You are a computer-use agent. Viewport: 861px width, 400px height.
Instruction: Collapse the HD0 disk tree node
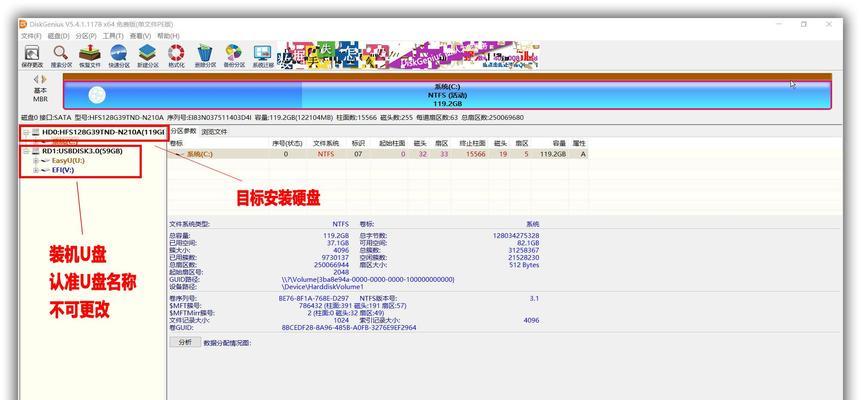tap(26, 132)
